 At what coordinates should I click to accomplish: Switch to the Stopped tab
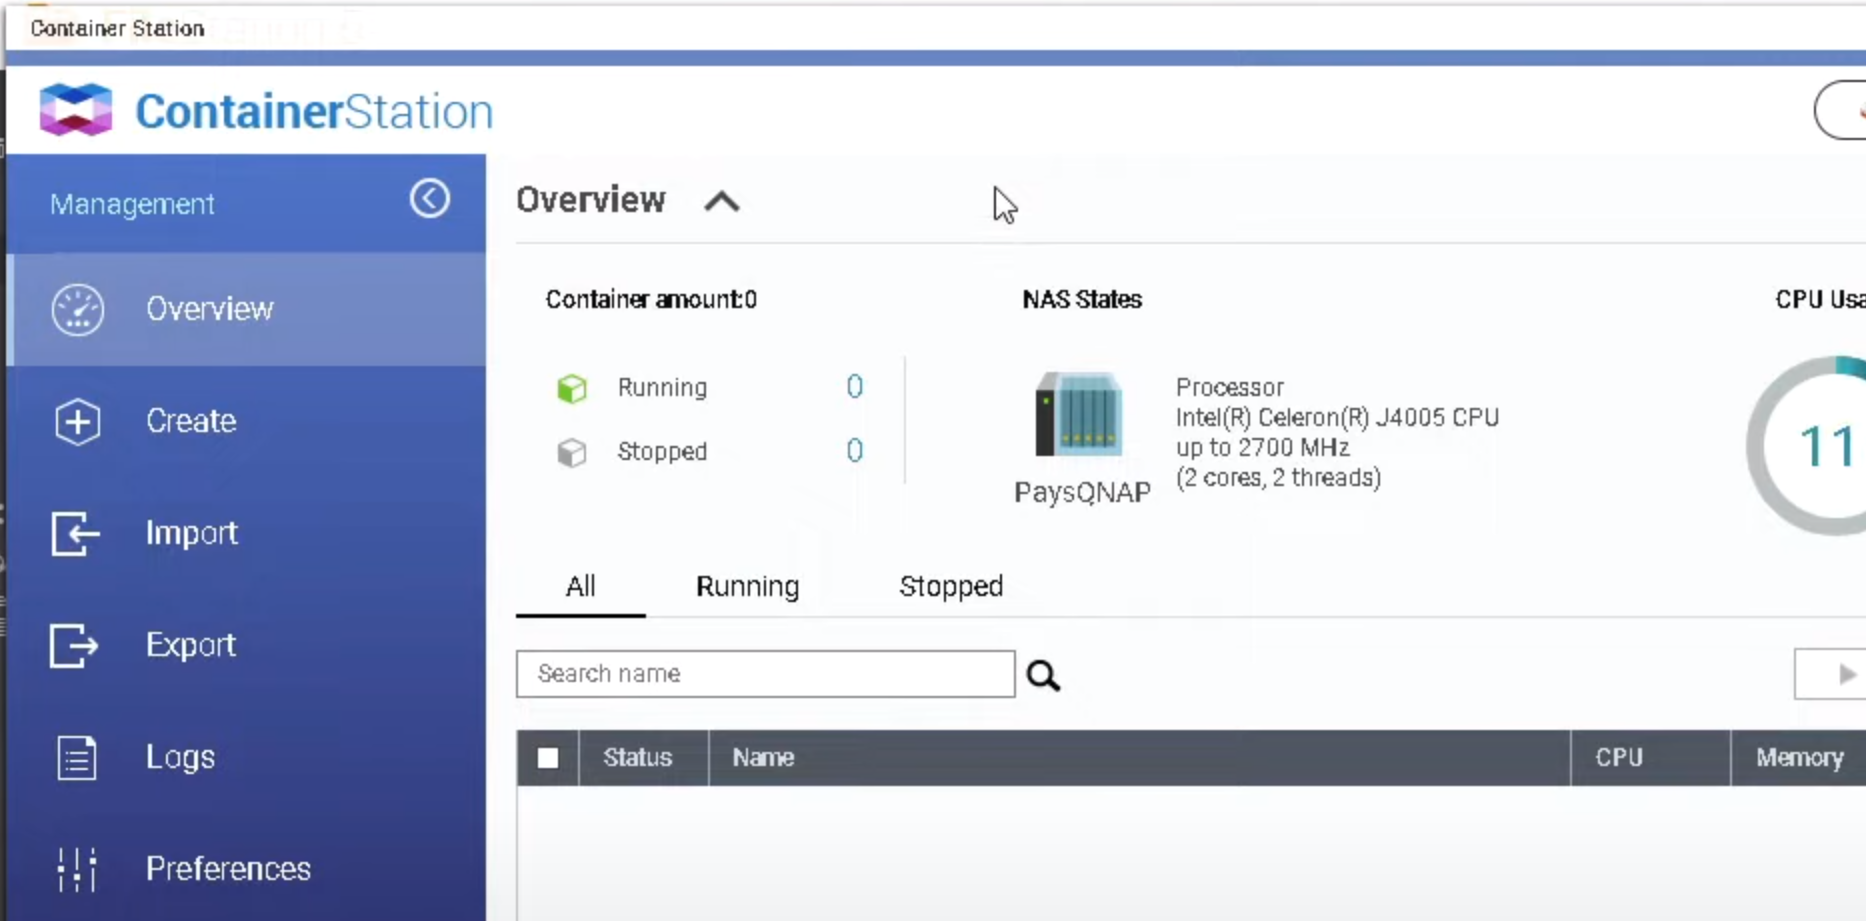click(951, 586)
